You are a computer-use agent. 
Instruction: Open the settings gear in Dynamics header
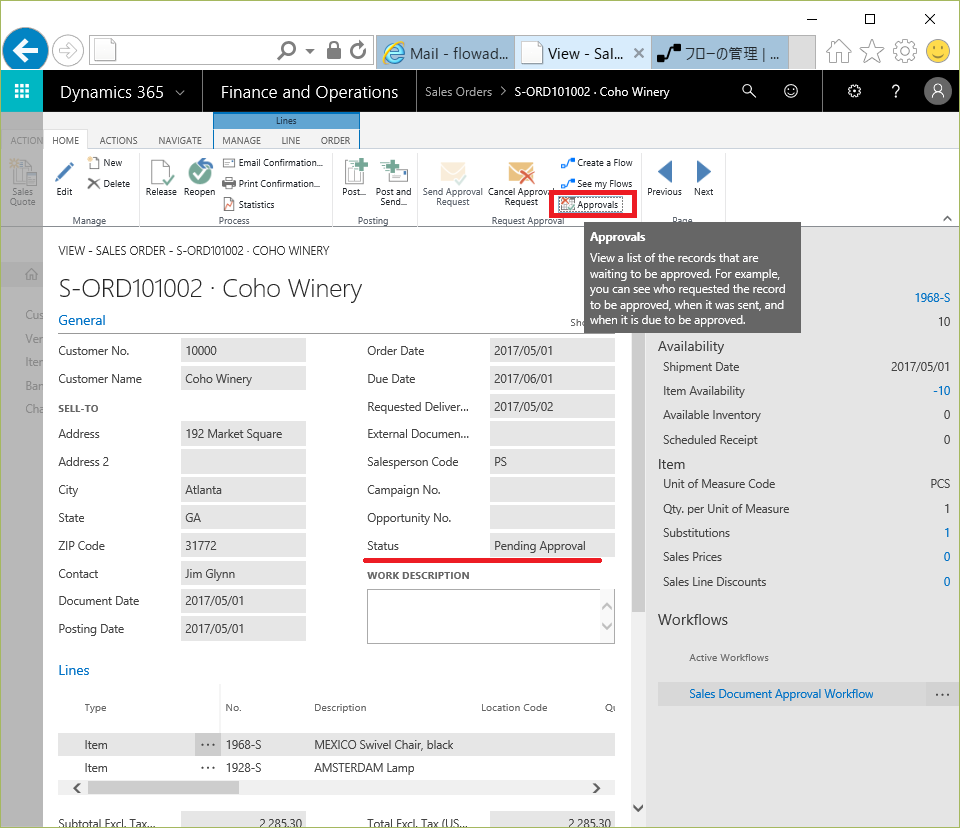coord(854,92)
